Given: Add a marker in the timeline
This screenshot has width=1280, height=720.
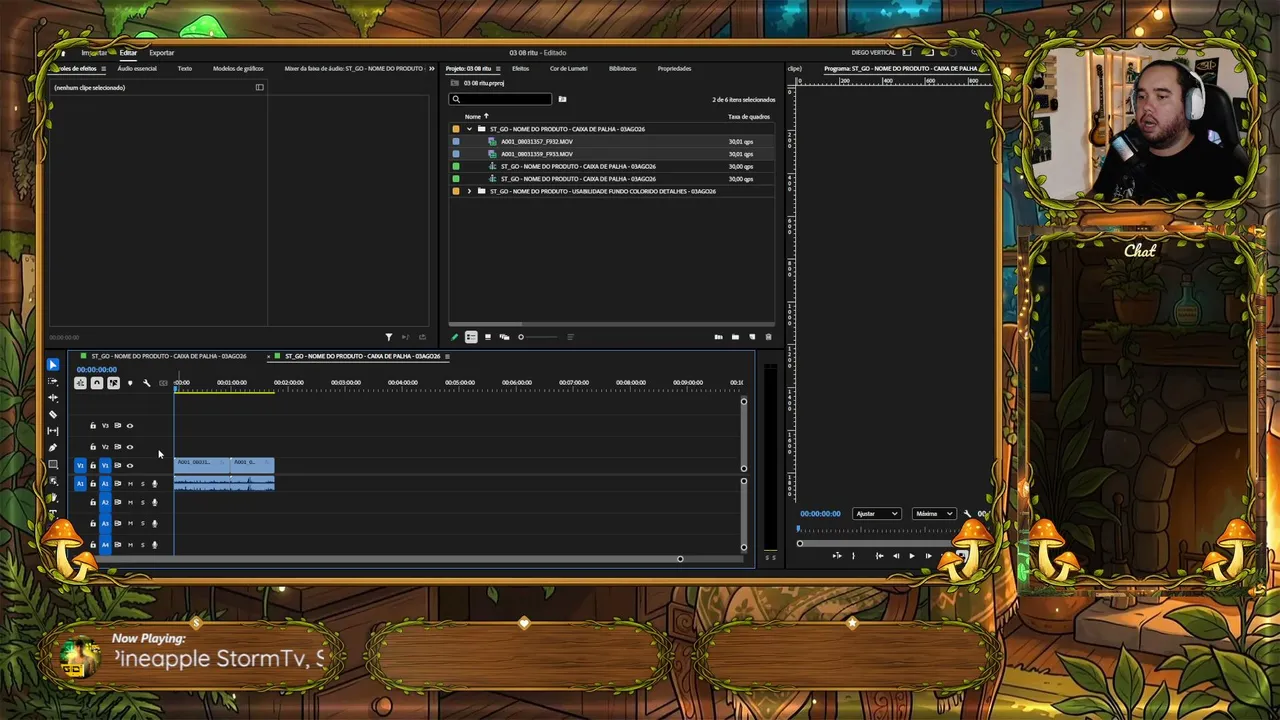Looking at the screenshot, I should click(x=129, y=383).
